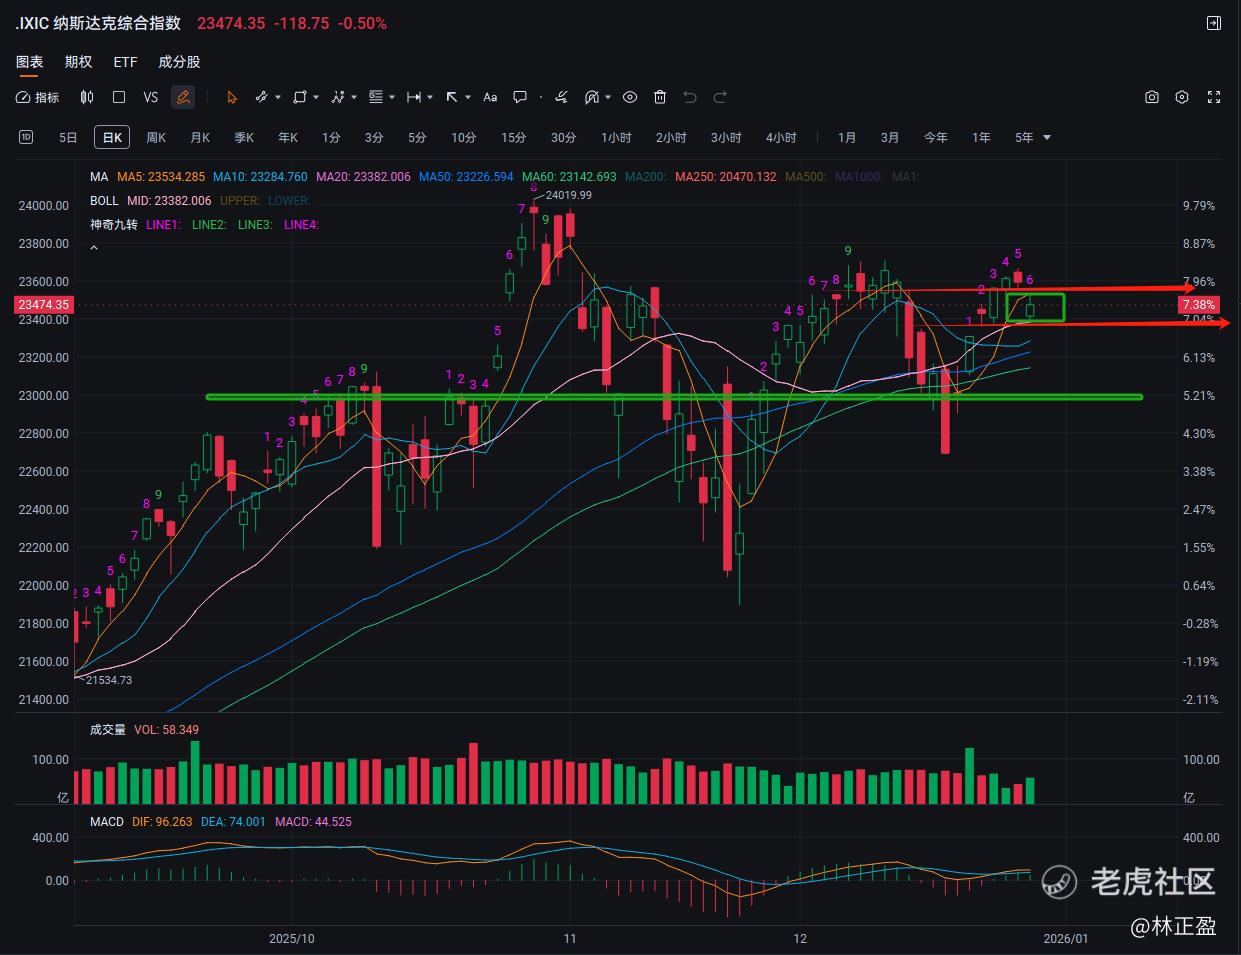Select the 1分 minute interval
This screenshot has width=1241, height=955.
(x=331, y=138)
